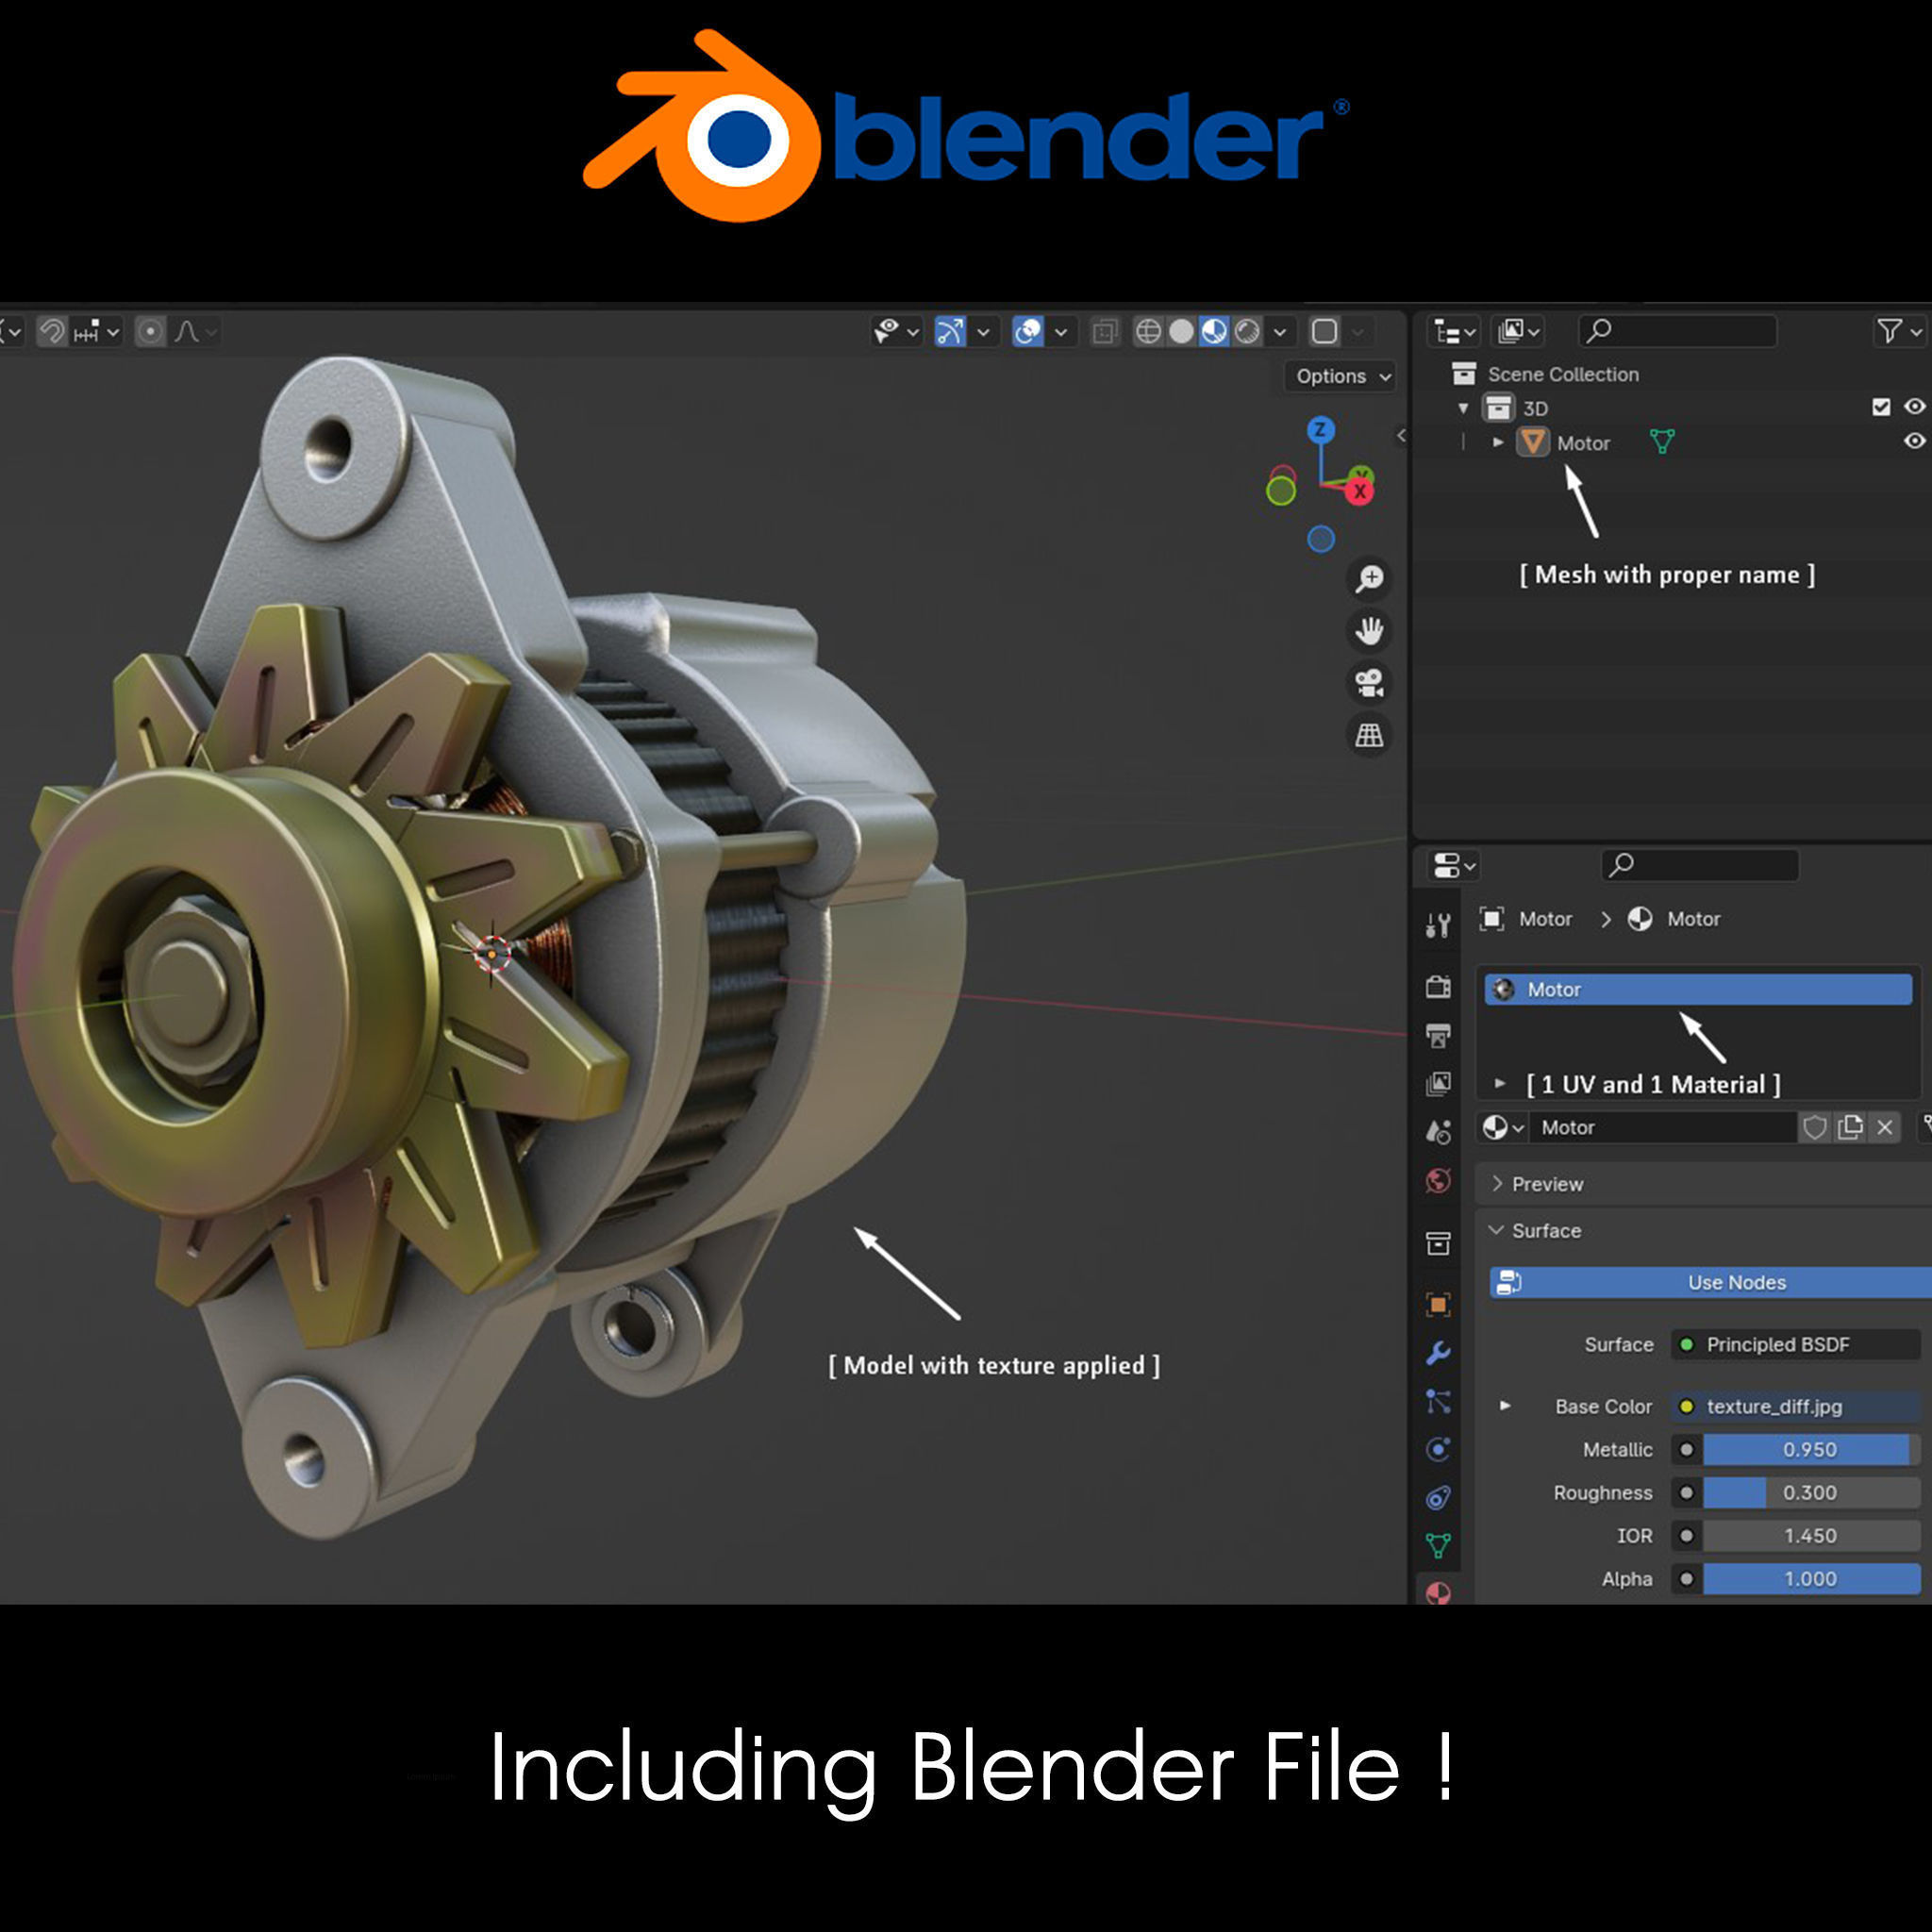Toggle X-ray mode icon

1104,331
